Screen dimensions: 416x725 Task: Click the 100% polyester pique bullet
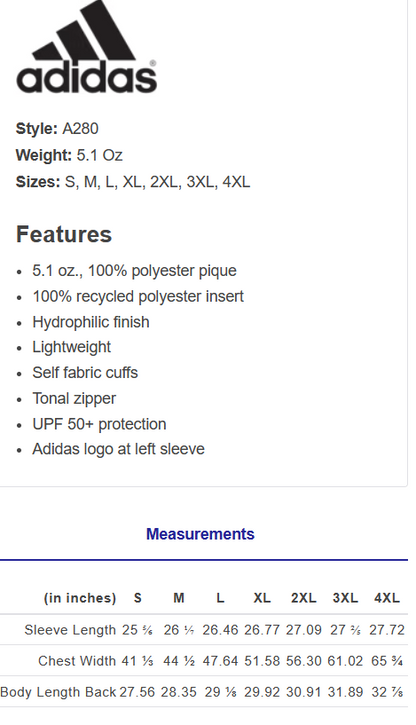135,270
